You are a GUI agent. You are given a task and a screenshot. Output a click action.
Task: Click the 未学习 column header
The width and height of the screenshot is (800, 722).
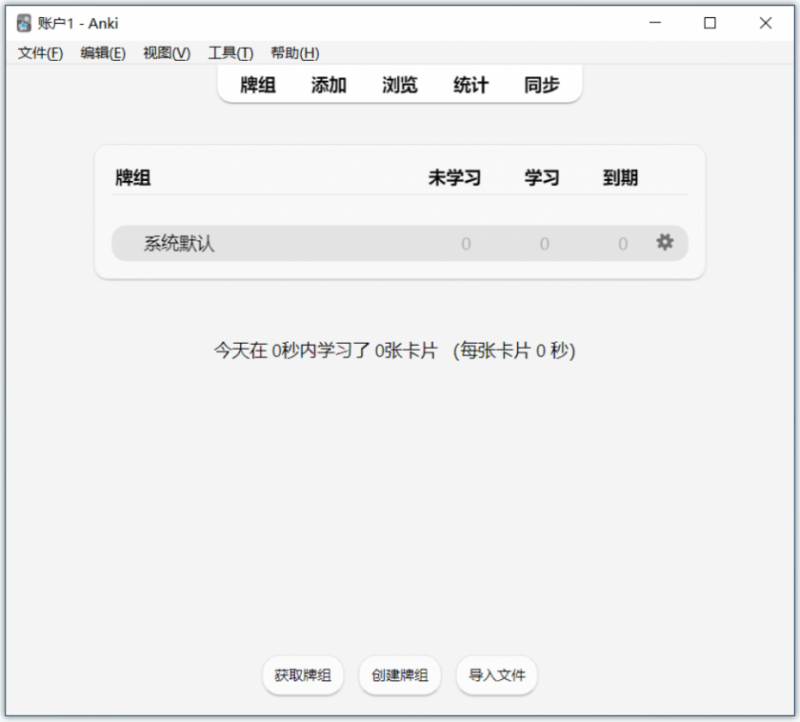455,178
